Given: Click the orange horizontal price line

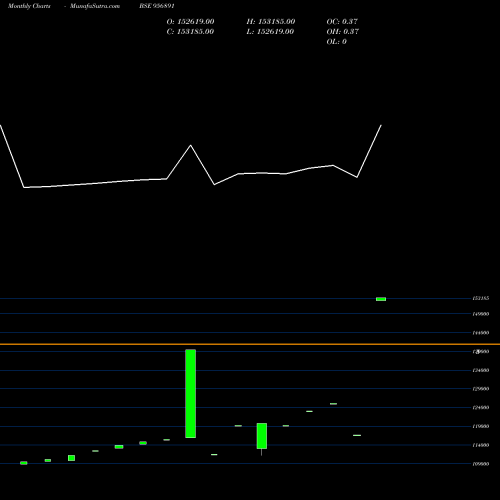Looking at the screenshot, I should tap(250, 344).
